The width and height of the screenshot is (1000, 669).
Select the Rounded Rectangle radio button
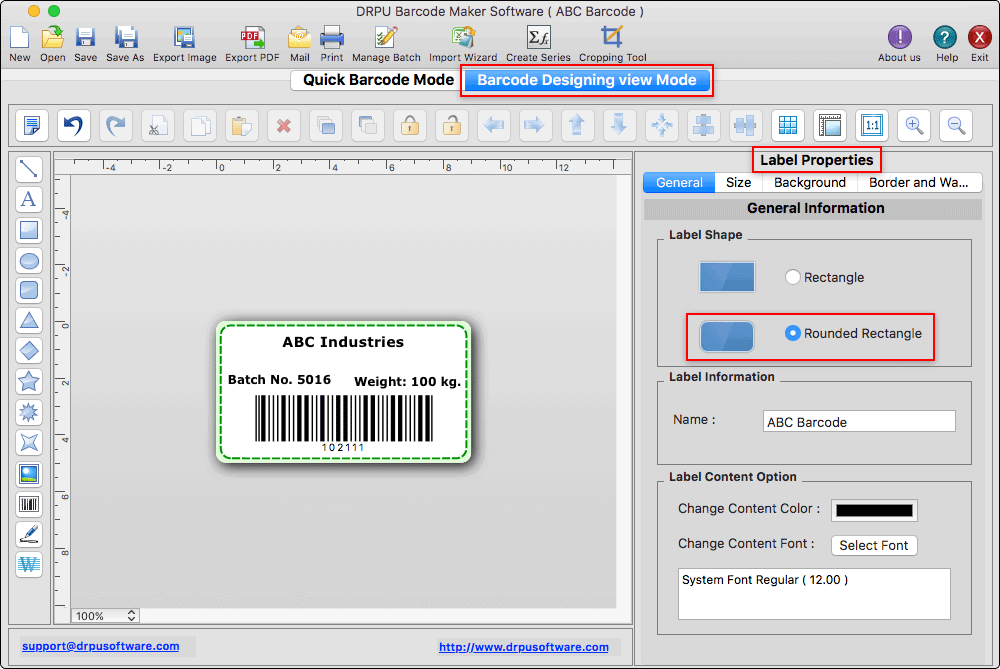(x=792, y=333)
